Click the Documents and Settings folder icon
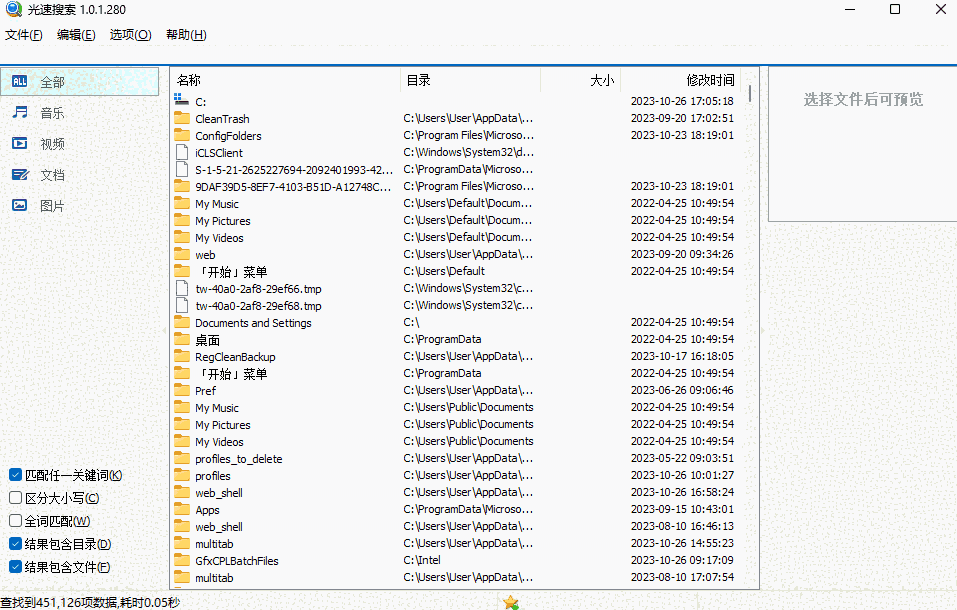957x610 pixels. [182, 322]
